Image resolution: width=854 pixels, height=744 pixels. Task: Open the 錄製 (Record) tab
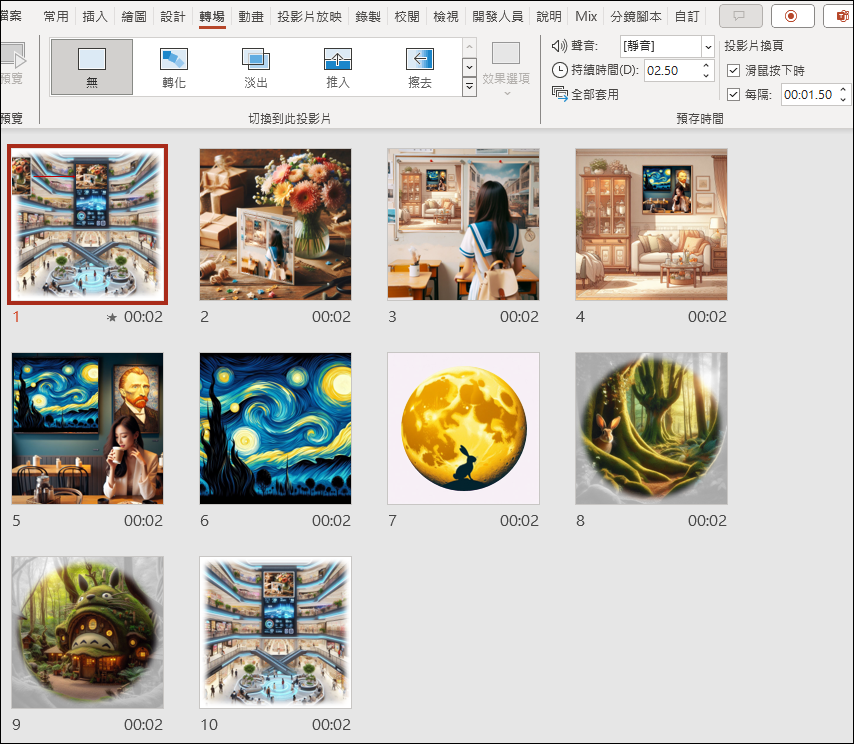(x=368, y=16)
